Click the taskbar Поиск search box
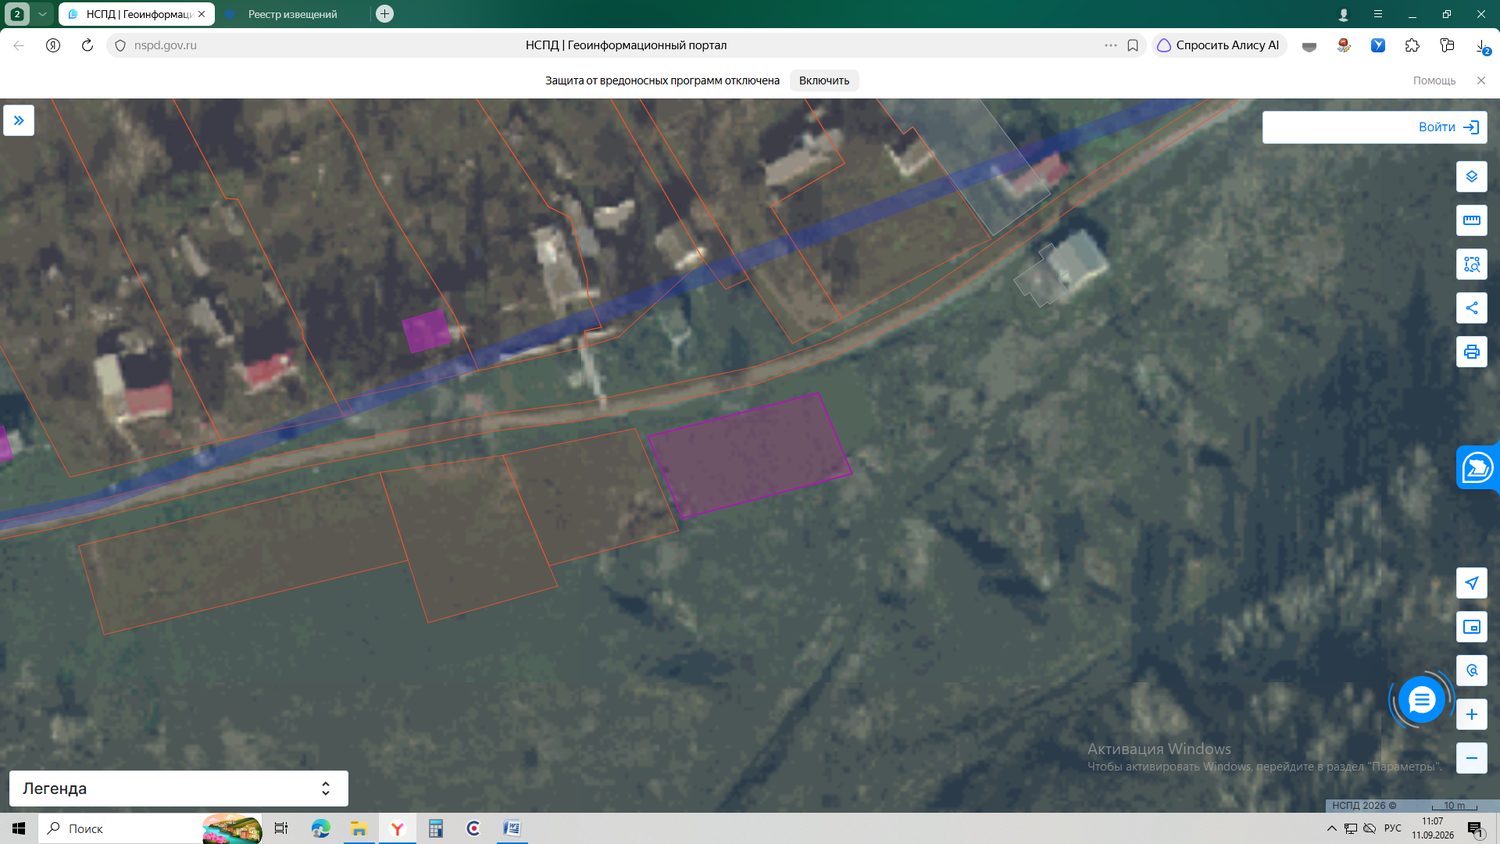 click(151, 828)
